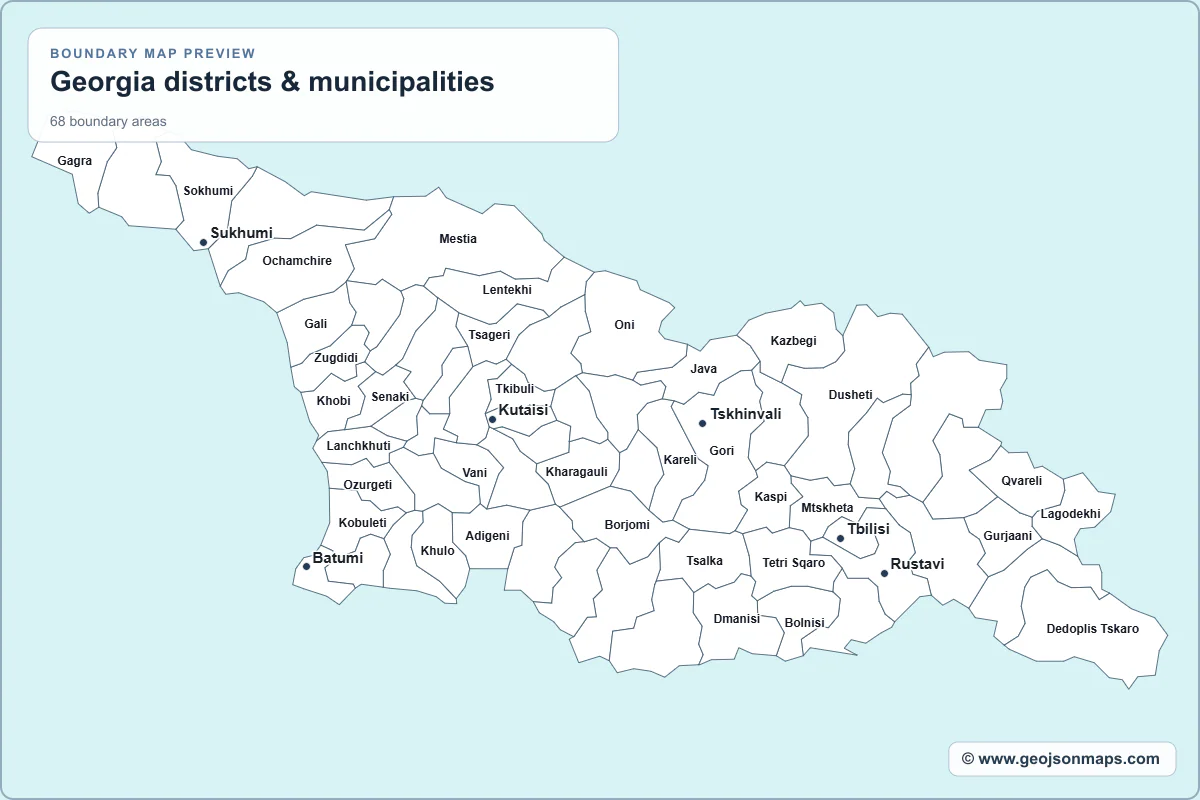This screenshot has height=800, width=1200.
Task: Select the Bolnisi district label
Action: point(805,623)
